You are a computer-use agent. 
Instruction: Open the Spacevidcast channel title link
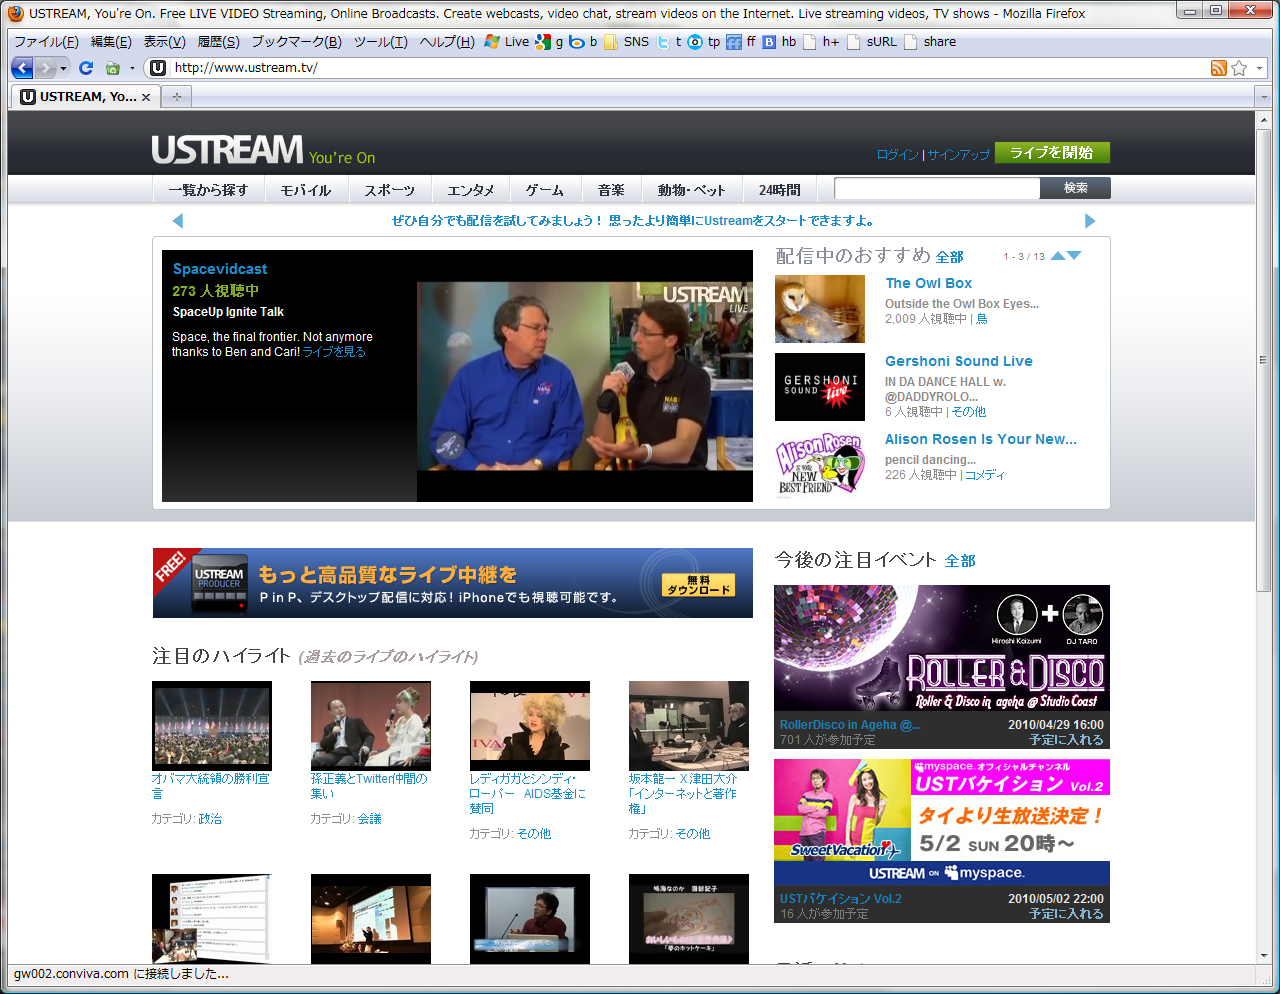click(220, 269)
